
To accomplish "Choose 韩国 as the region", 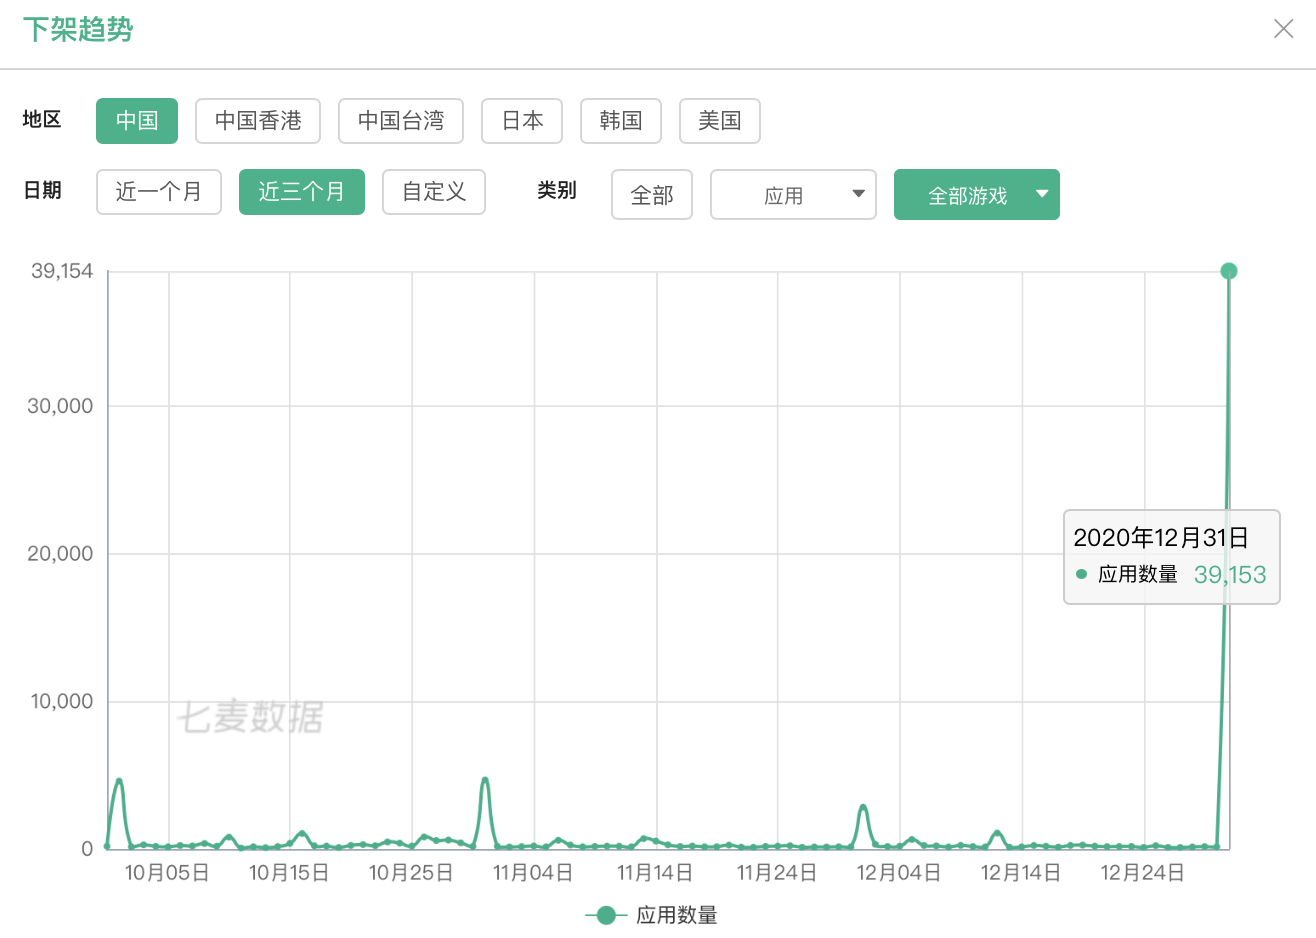I will [621, 121].
